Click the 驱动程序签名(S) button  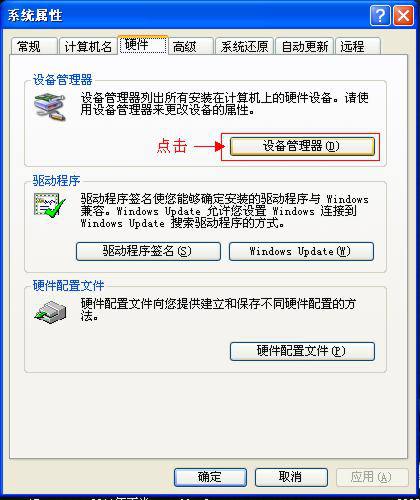[148, 251]
